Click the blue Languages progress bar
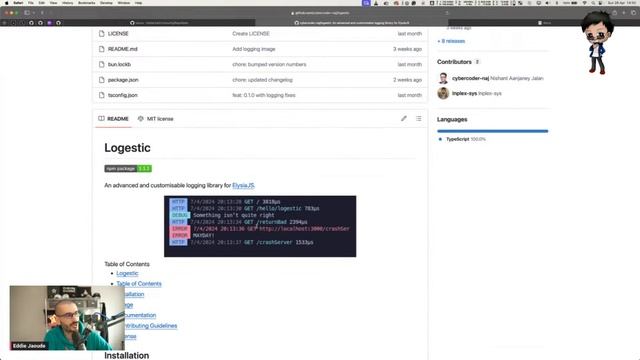Image resolution: width=640 pixels, height=360 pixels. point(493,131)
